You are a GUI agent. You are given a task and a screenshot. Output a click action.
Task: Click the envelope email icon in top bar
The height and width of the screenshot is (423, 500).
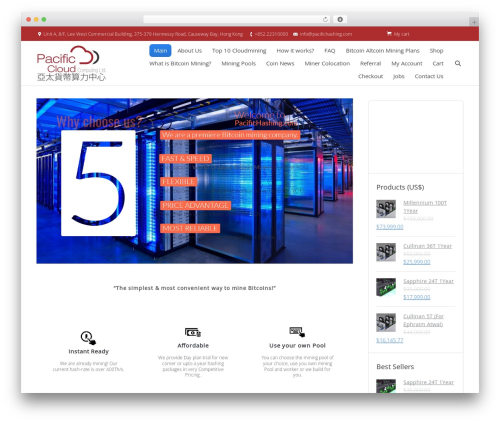tap(295, 34)
